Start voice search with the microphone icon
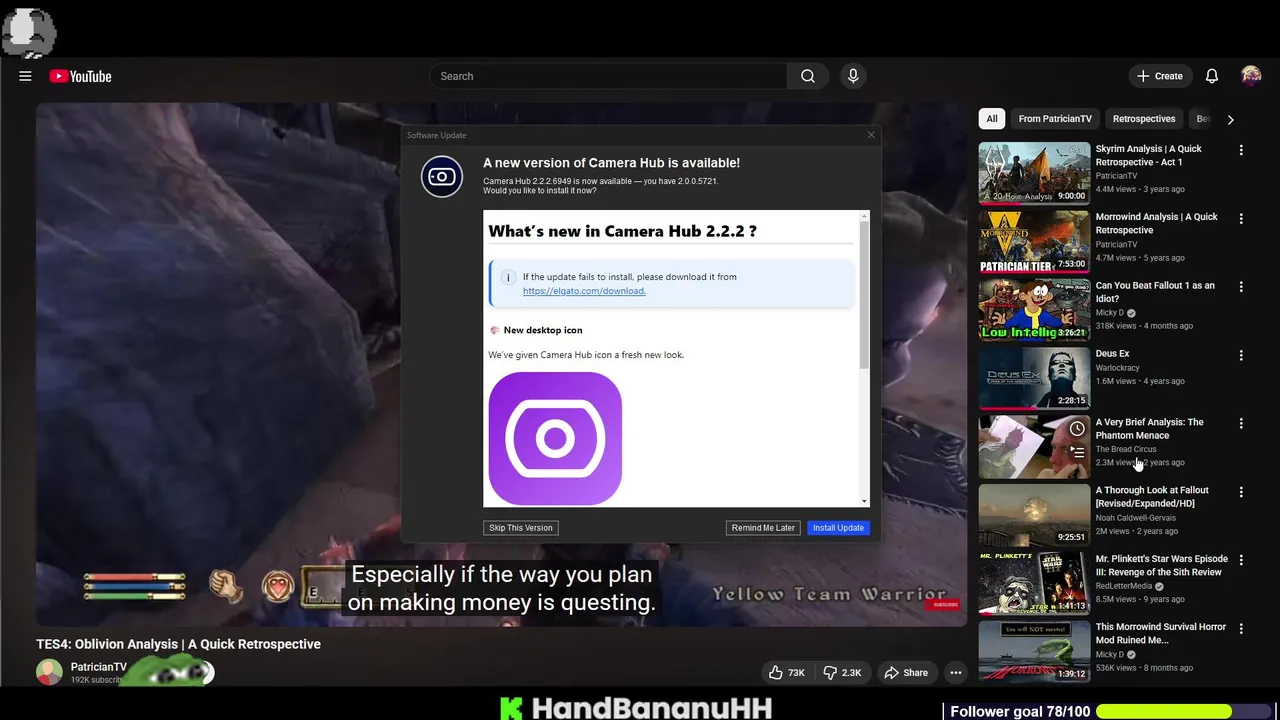 point(853,76)
